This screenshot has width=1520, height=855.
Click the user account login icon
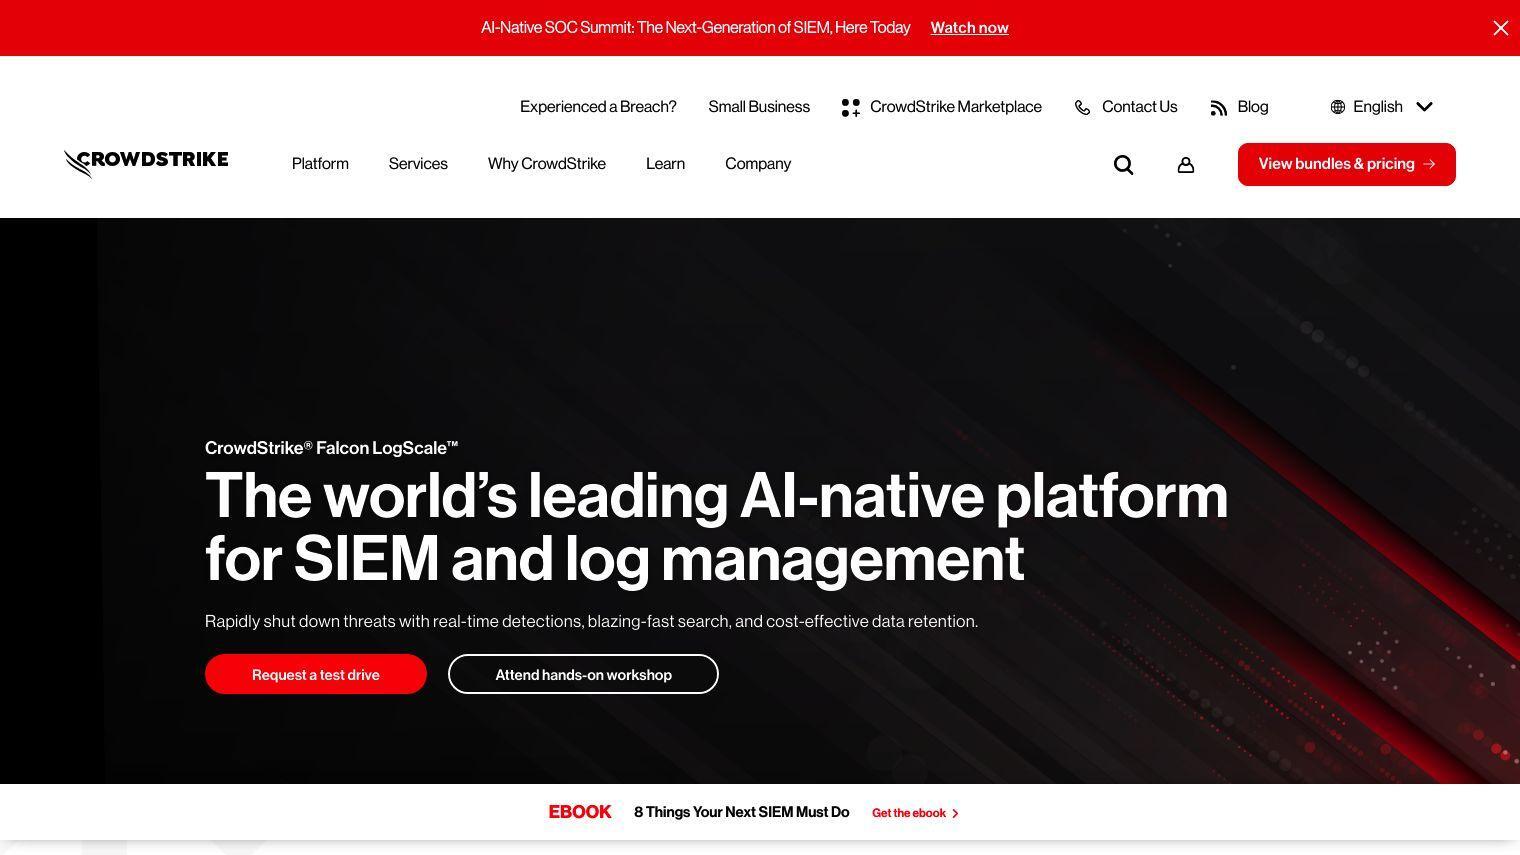(x=1186, y=165)
